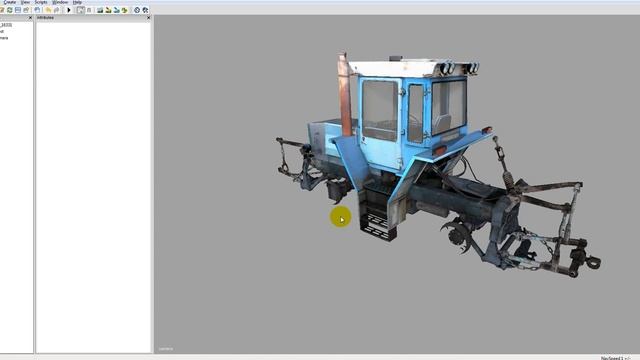Open the Create menu

[10, 2]
